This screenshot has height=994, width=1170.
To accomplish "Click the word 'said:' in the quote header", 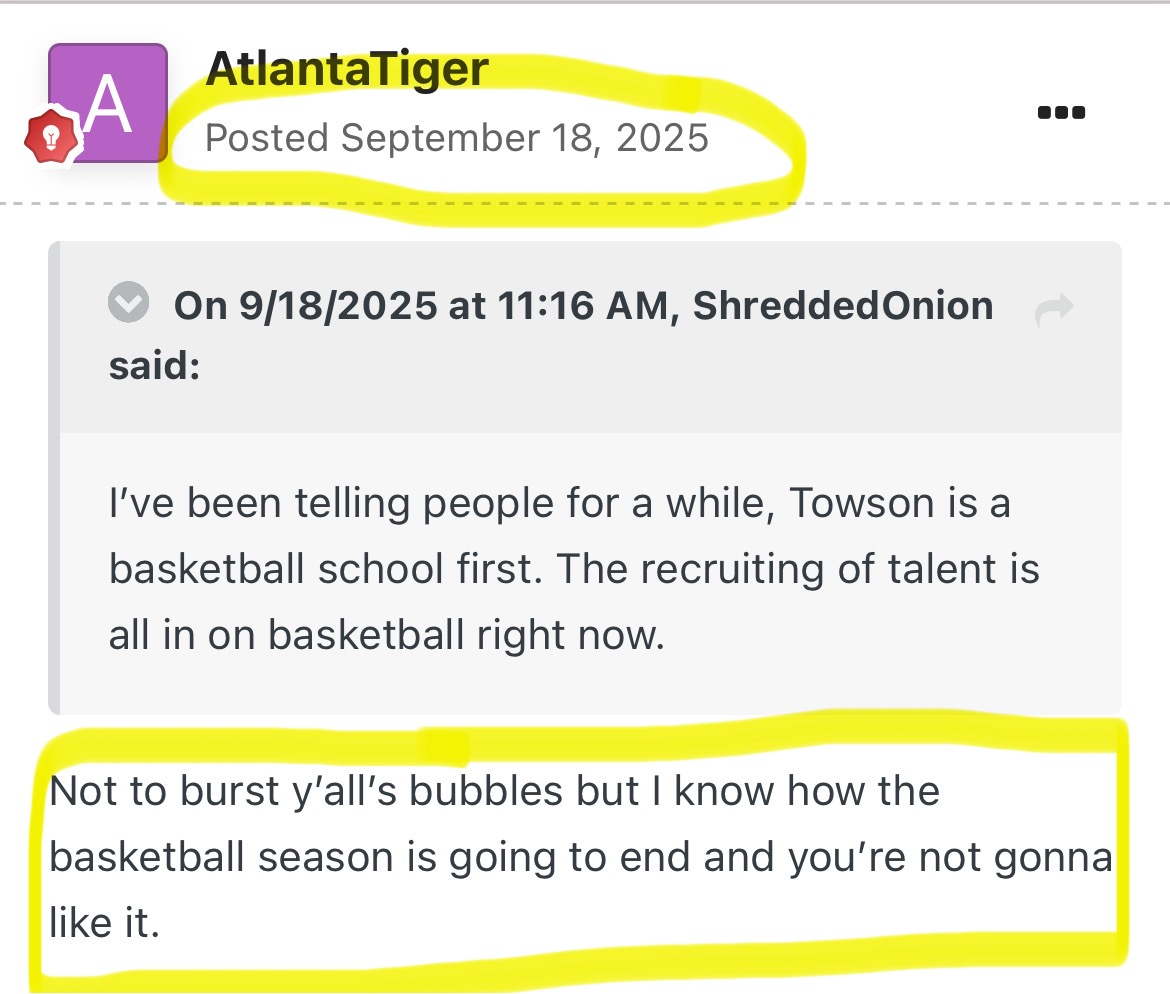I will 155,366.
